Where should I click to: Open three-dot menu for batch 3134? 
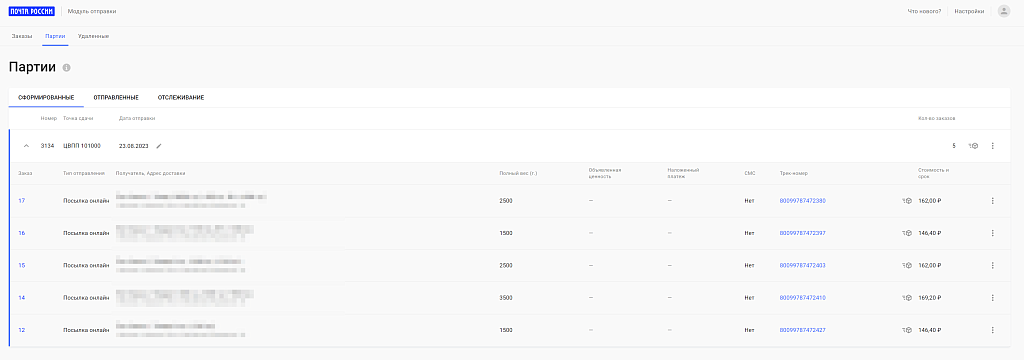pos(993,146)
